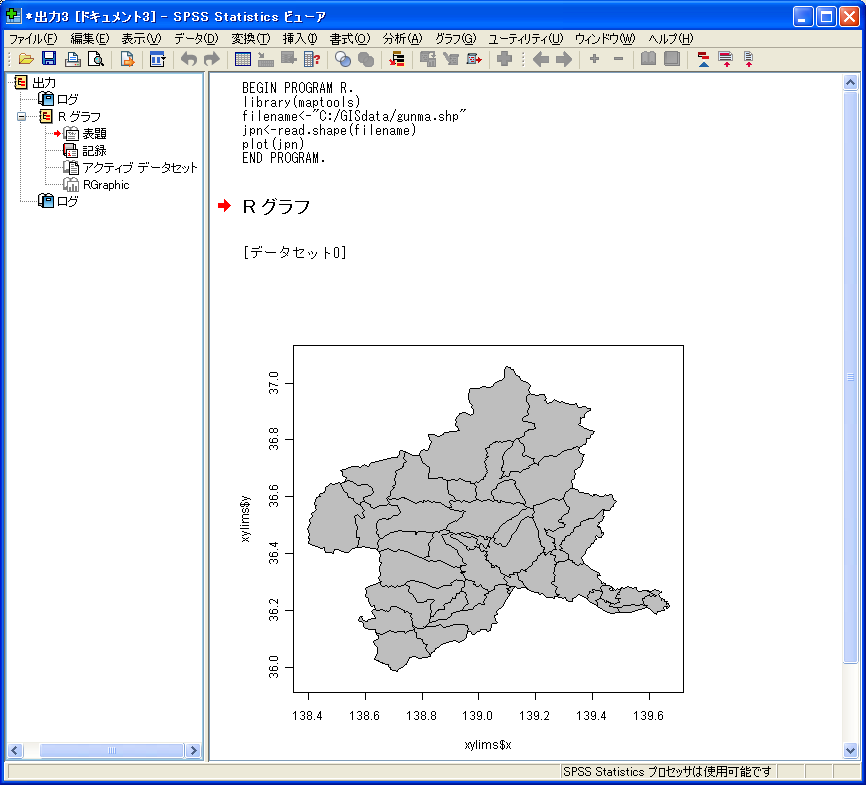The image size is (866, 785).
Task: Click the Print icon in the toolbar
Action: click(x=72, y=60)
